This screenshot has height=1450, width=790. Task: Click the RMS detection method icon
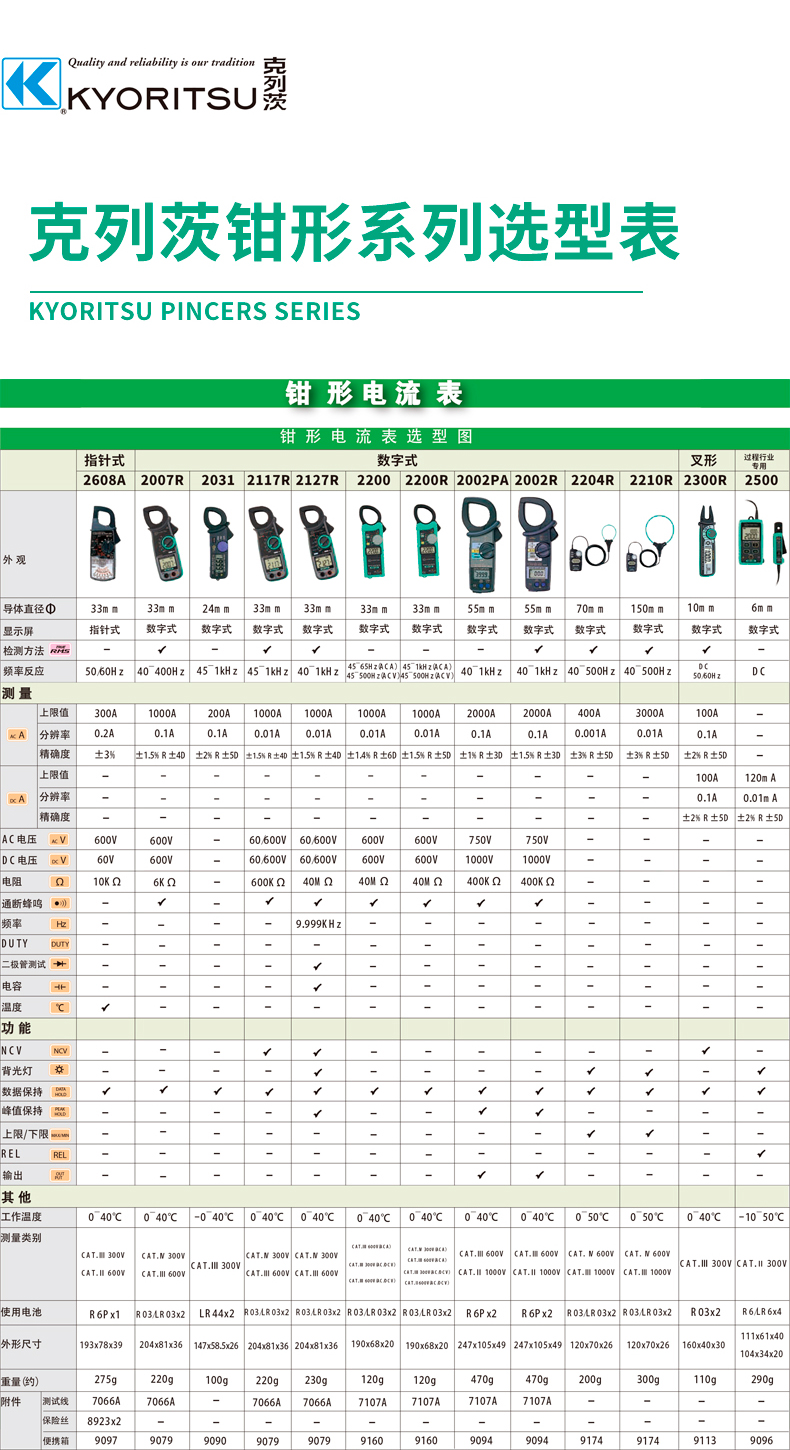point(60,650)
